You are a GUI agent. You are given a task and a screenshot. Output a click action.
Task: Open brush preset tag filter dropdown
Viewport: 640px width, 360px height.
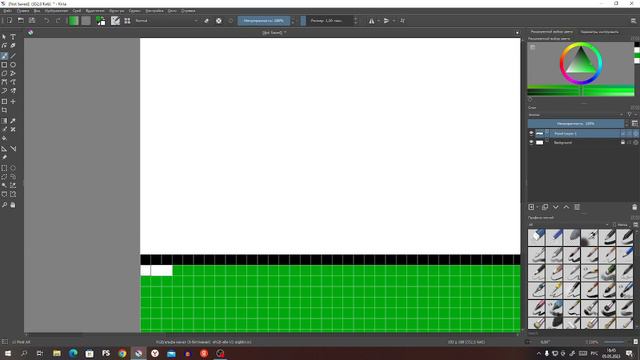tap(569, 224)
